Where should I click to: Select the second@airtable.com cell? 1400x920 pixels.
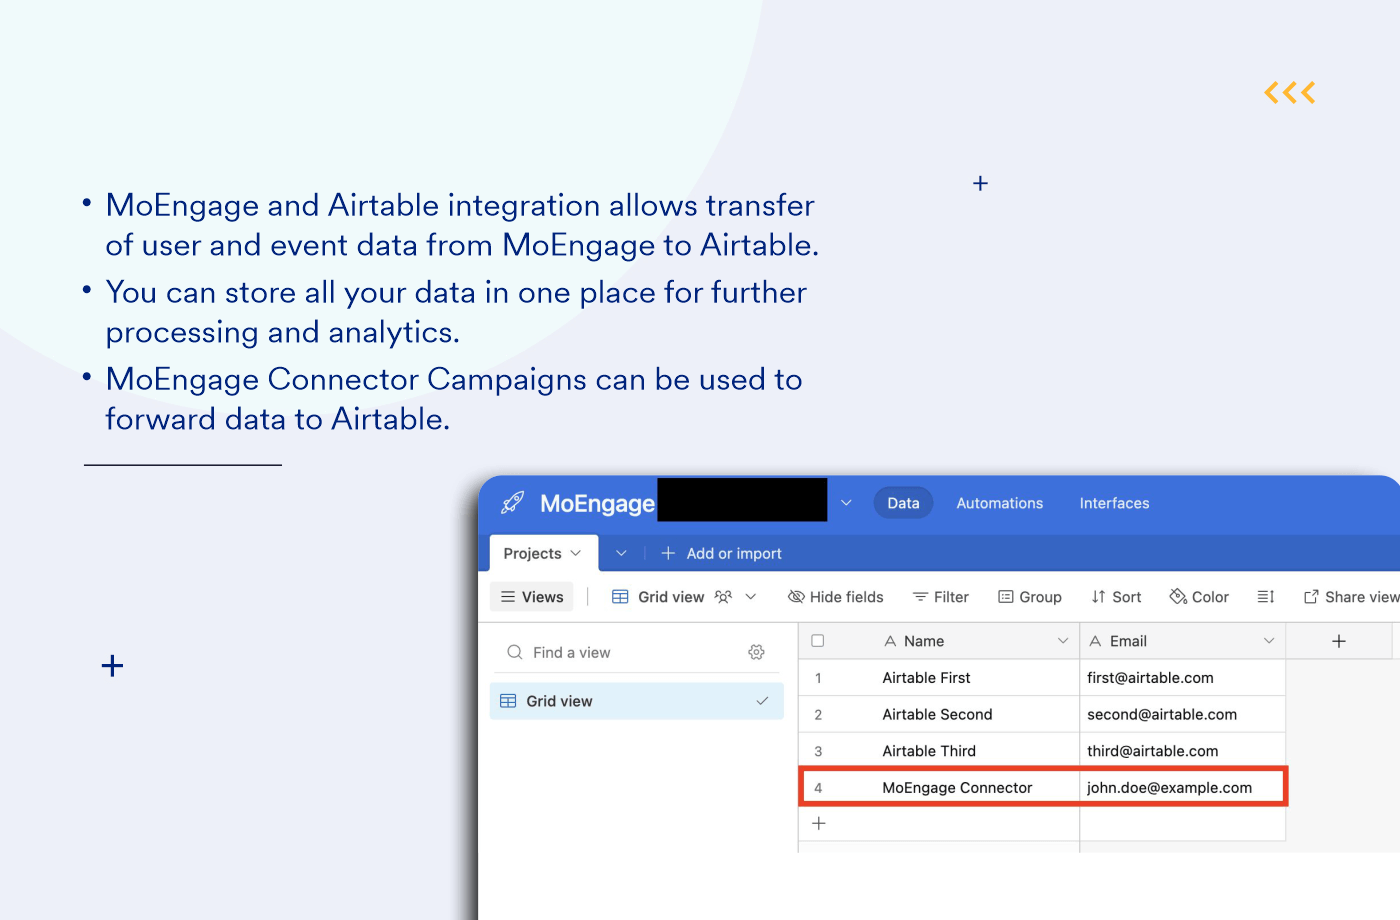point(1182,714)
